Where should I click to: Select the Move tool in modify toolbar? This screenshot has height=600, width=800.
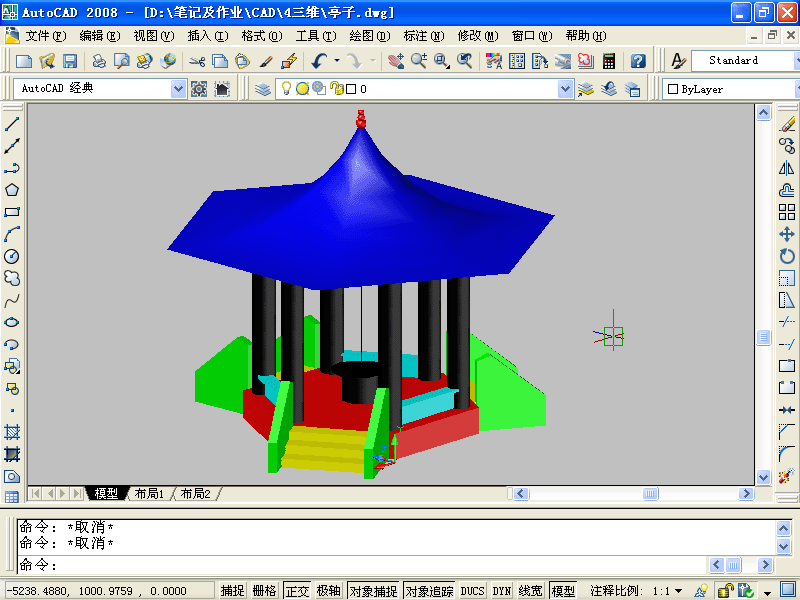click(787, 234)
